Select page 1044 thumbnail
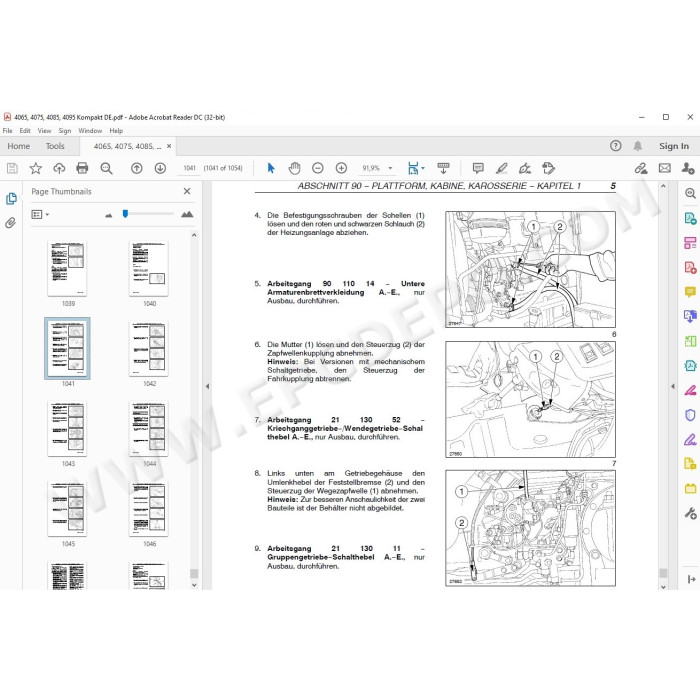Viewport: 700px width, 700px height. coord(149,429)
